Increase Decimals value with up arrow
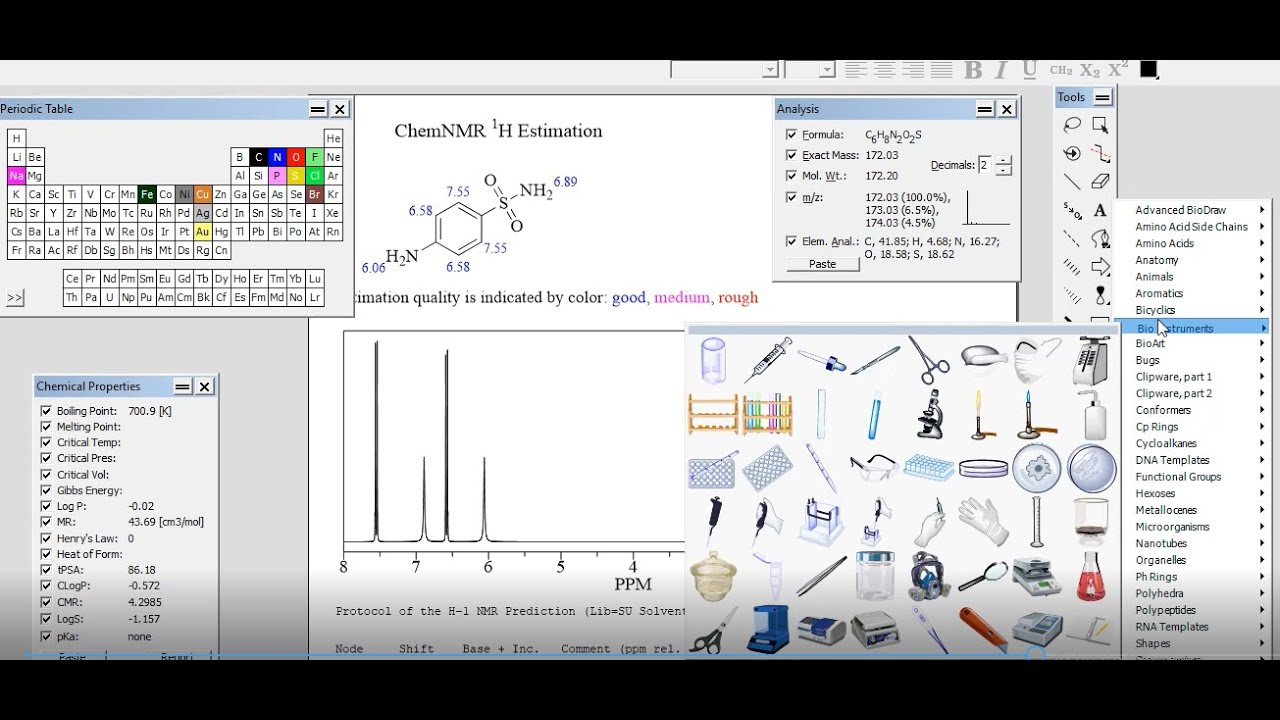This screenshot has width=1280, height=720. tap(1004, 160)
